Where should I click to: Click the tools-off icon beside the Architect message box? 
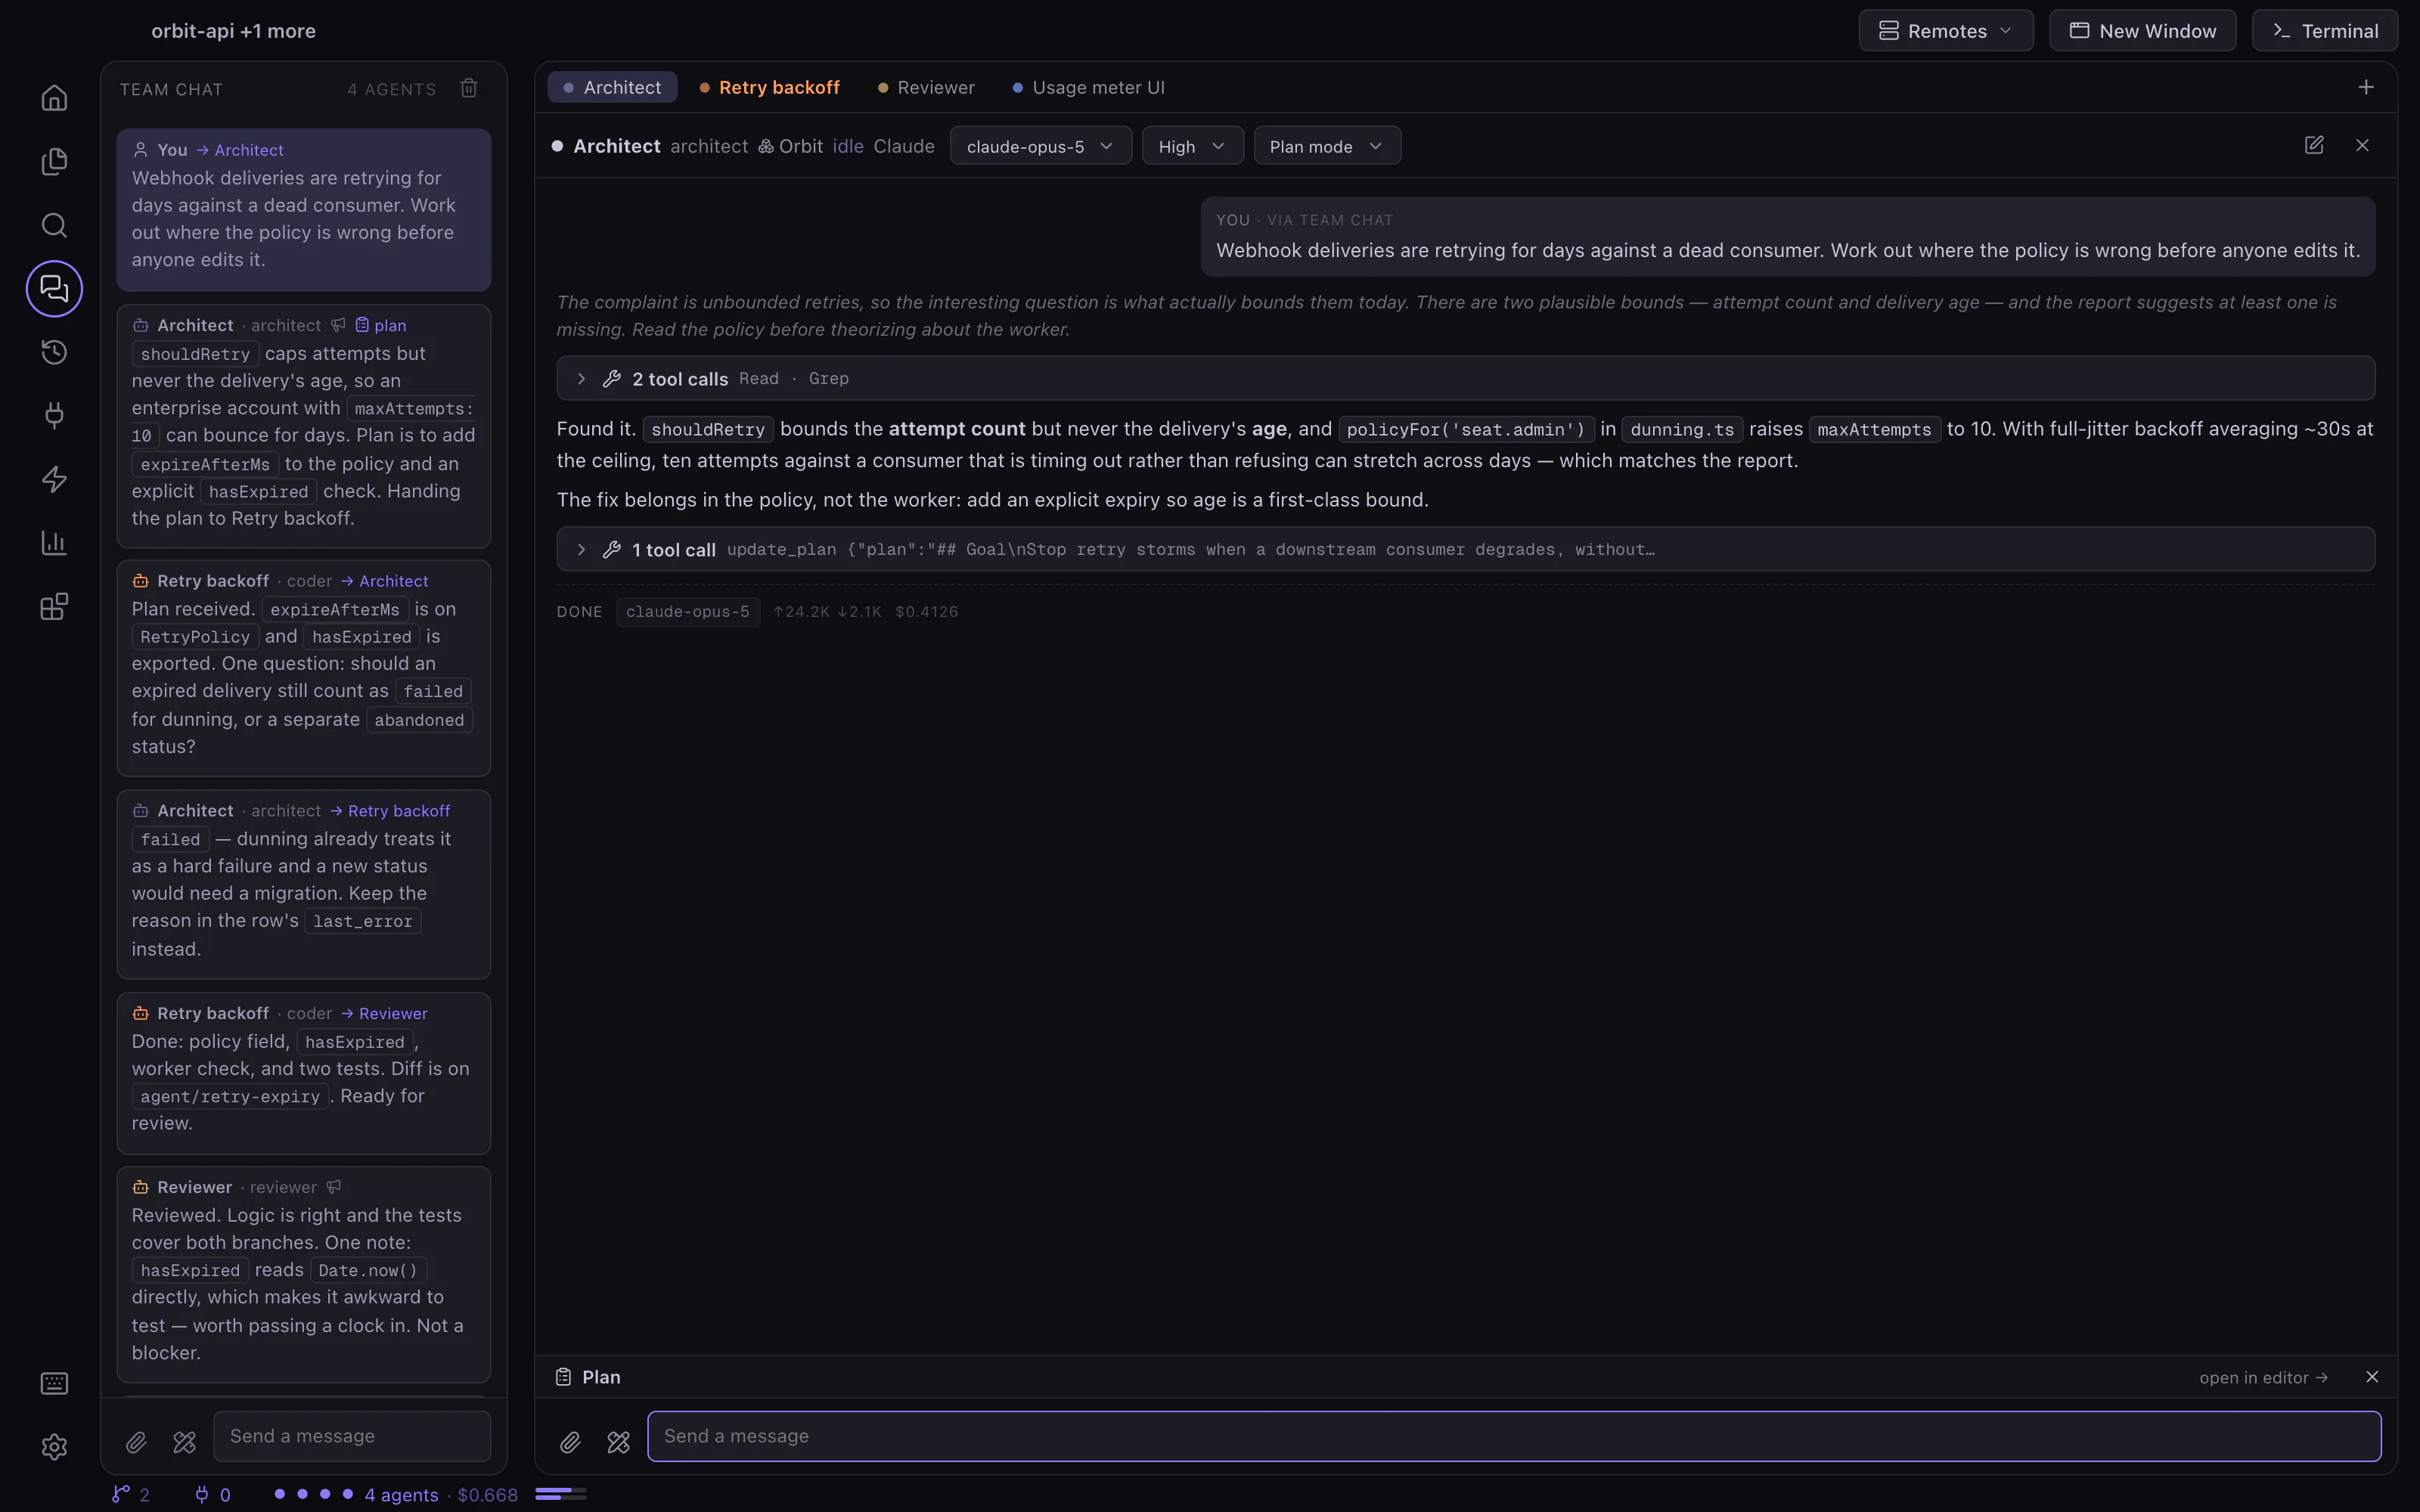(x=618, y=1442)
